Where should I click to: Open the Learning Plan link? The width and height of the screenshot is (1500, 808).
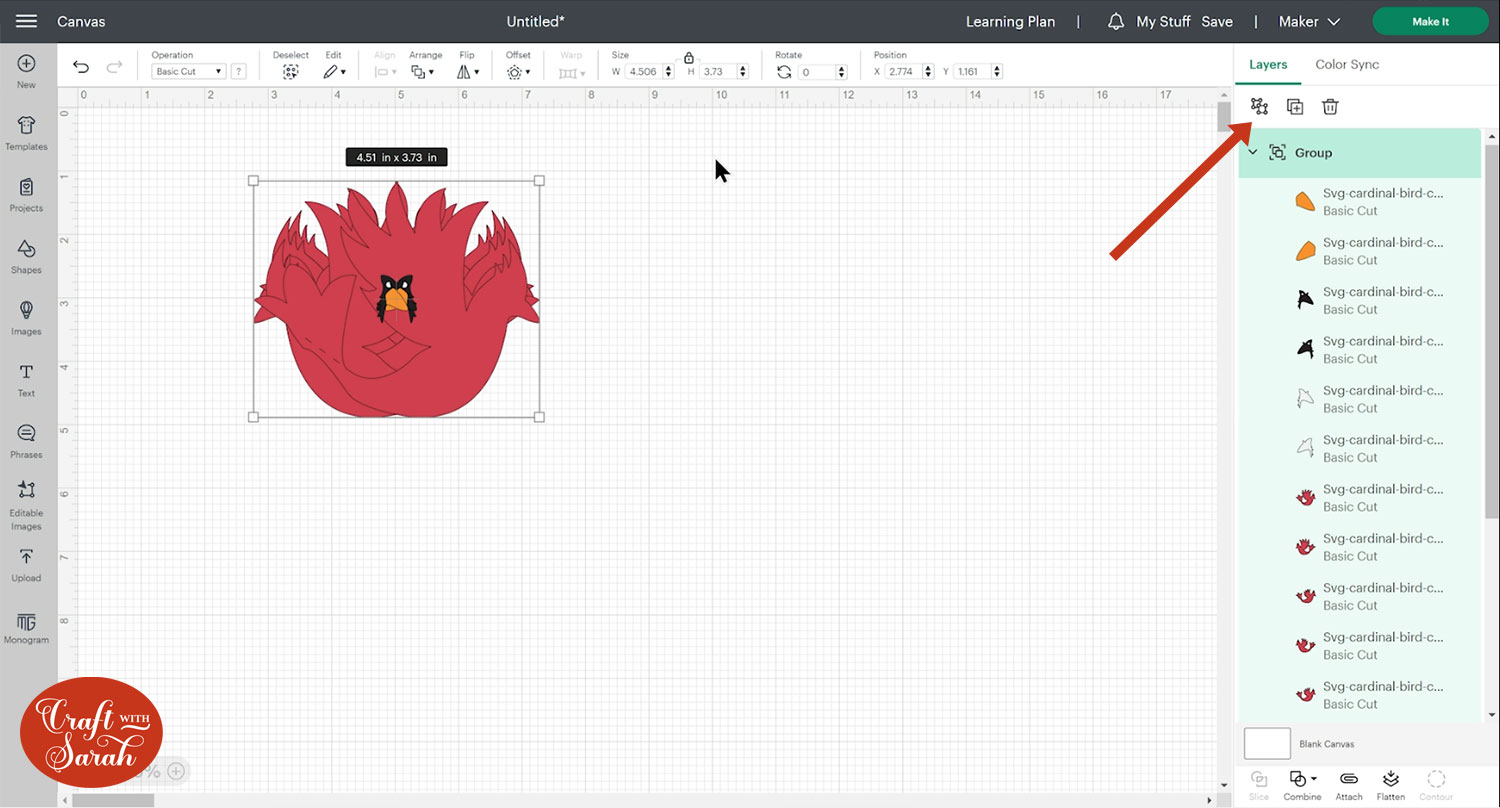pyautogui.click(x=1010, y=21)
